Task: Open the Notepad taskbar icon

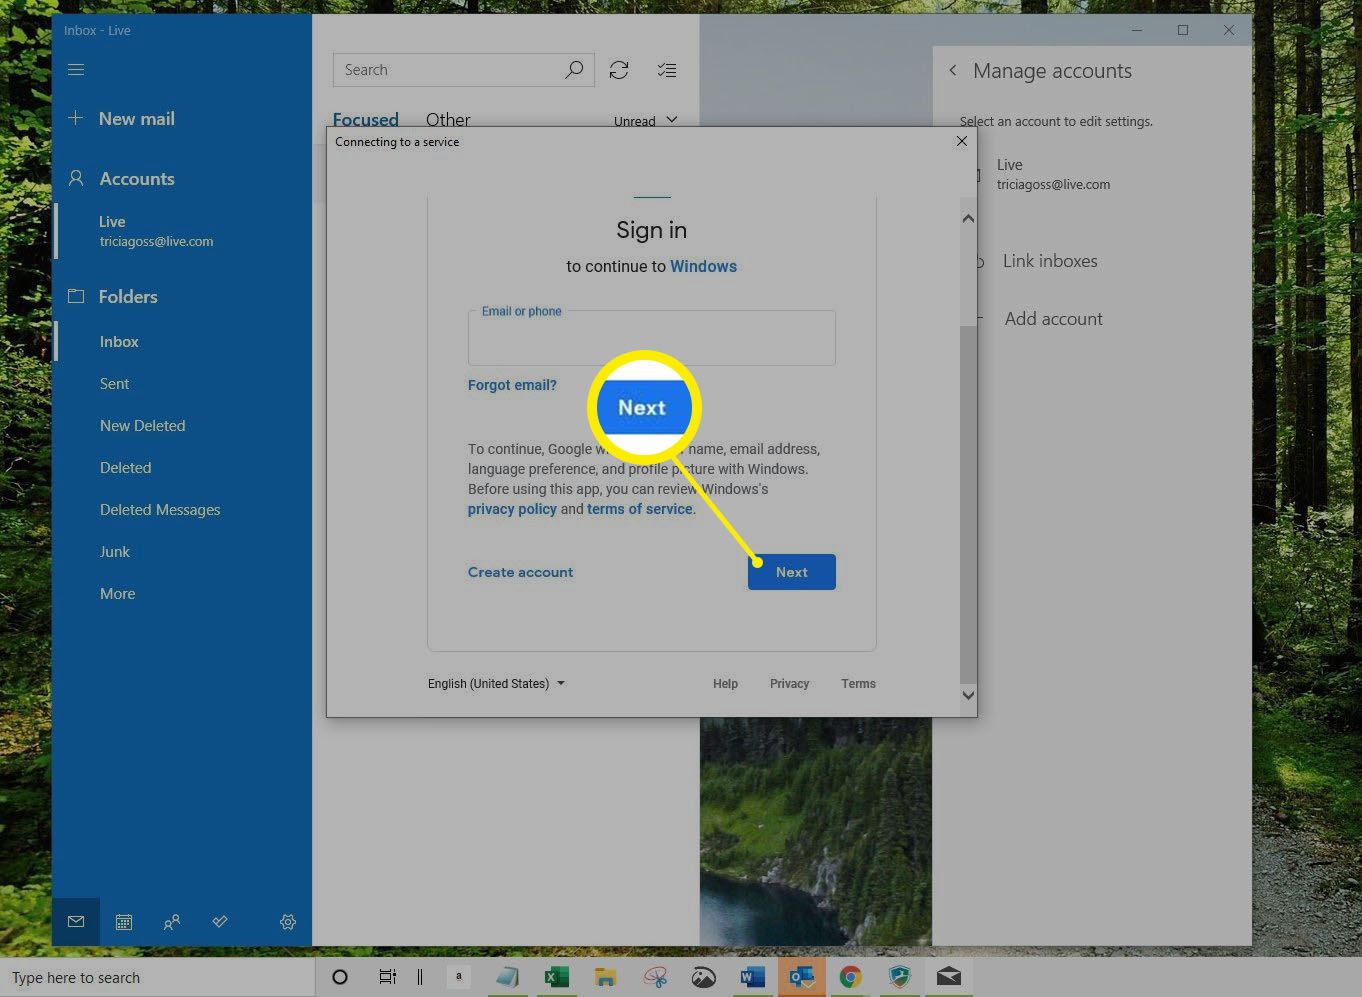Action: (508, 977)
